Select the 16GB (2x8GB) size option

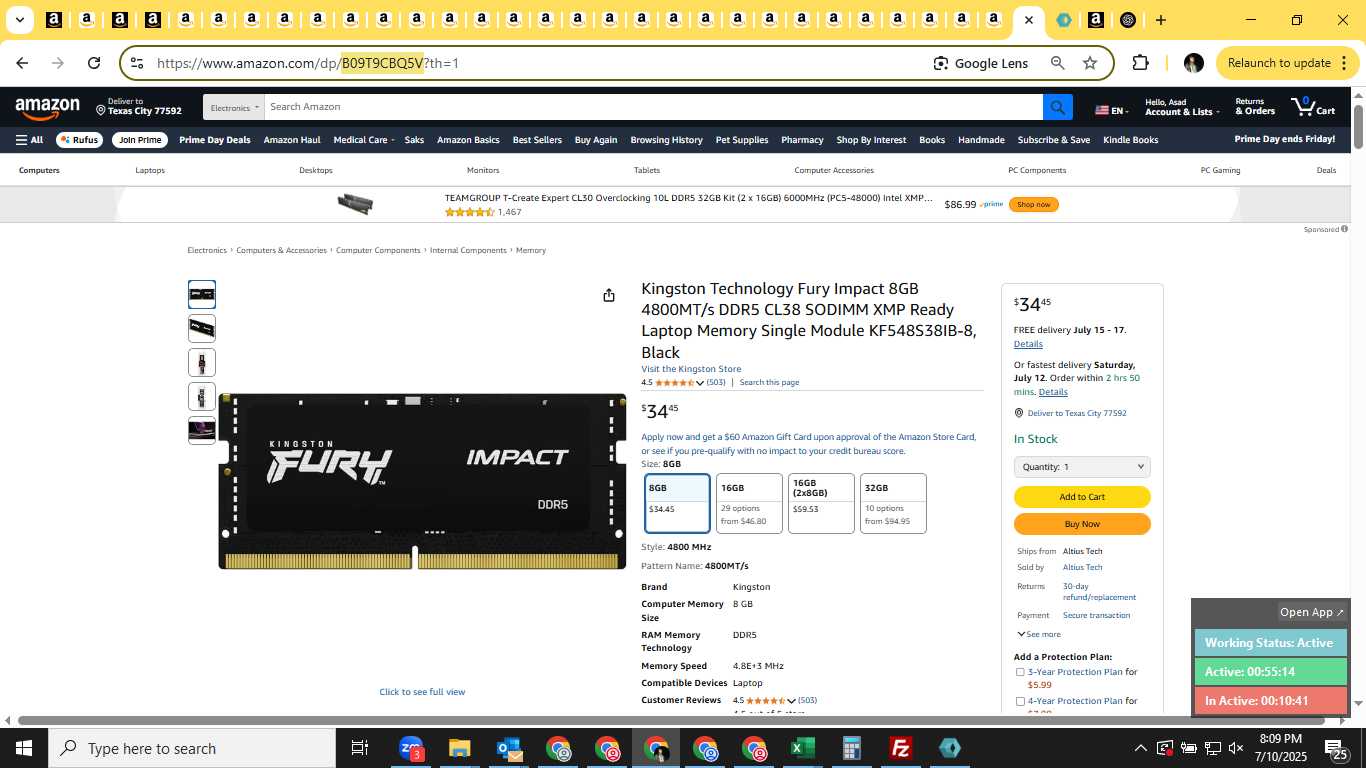click(x=821, y=503)
